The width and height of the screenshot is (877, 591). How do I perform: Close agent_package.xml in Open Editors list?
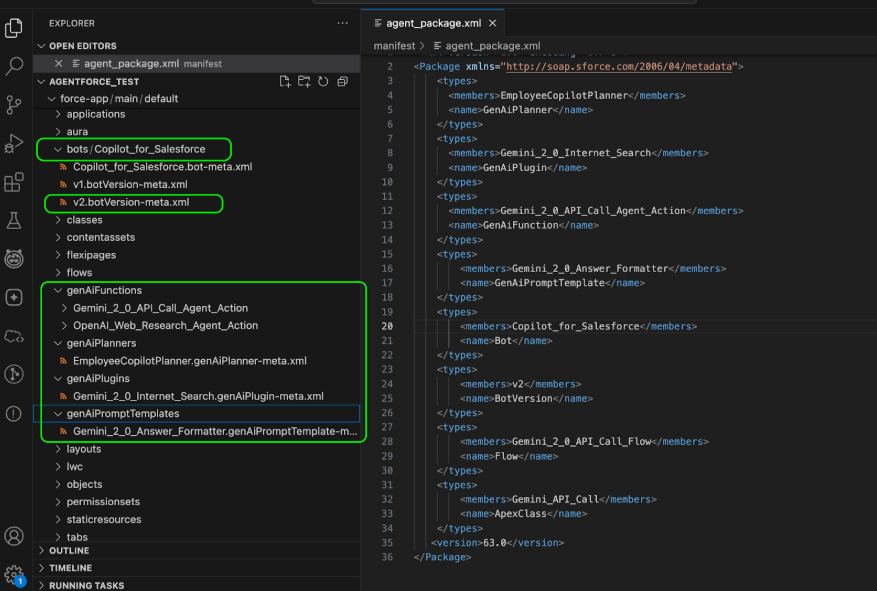[x=58, y=64]
